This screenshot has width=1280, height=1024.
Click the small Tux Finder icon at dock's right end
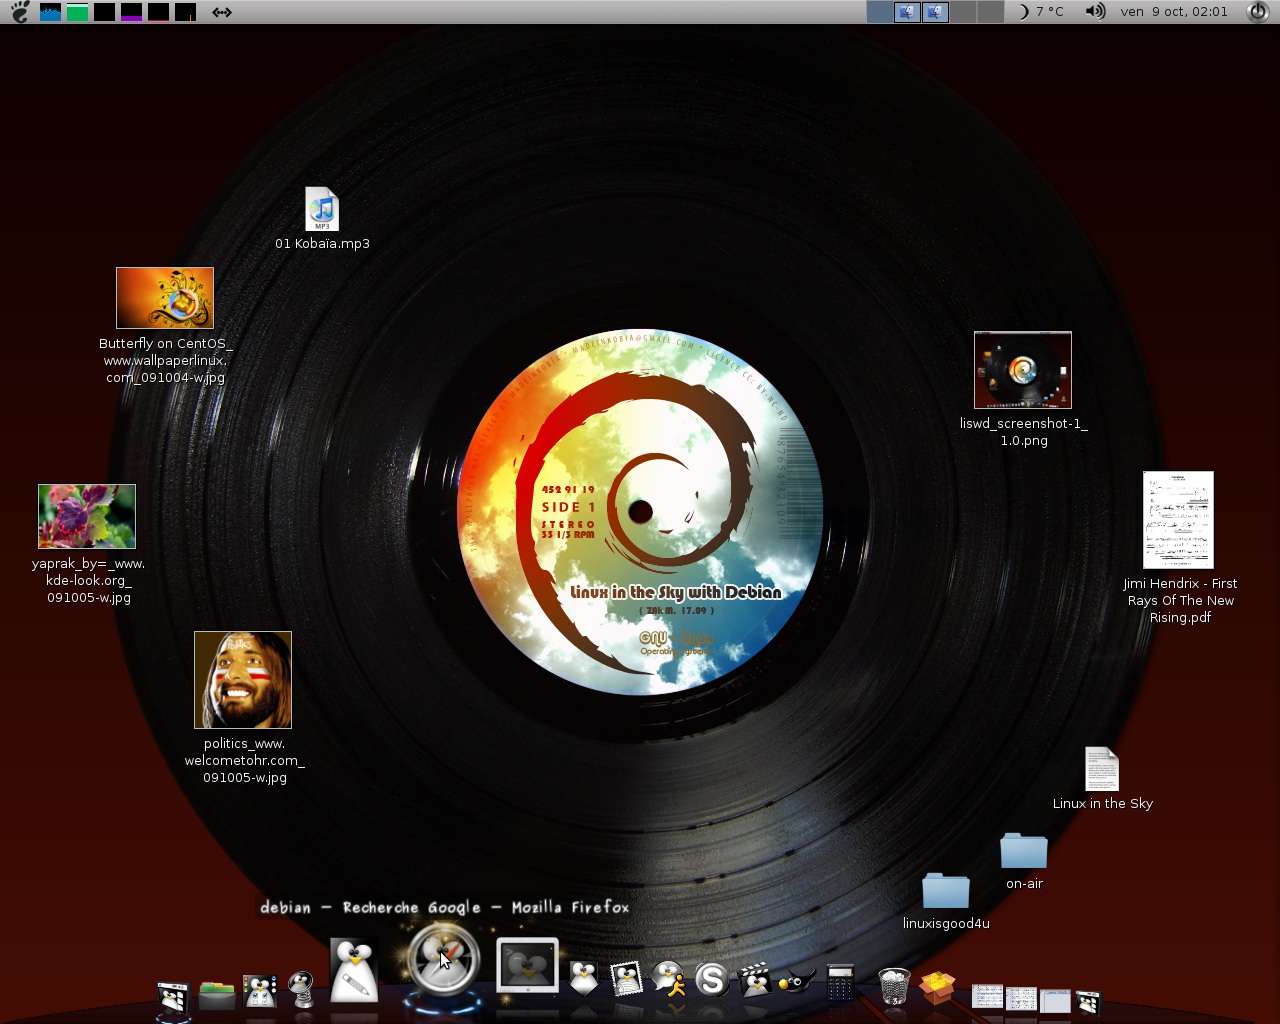tap(1088, 1002)
